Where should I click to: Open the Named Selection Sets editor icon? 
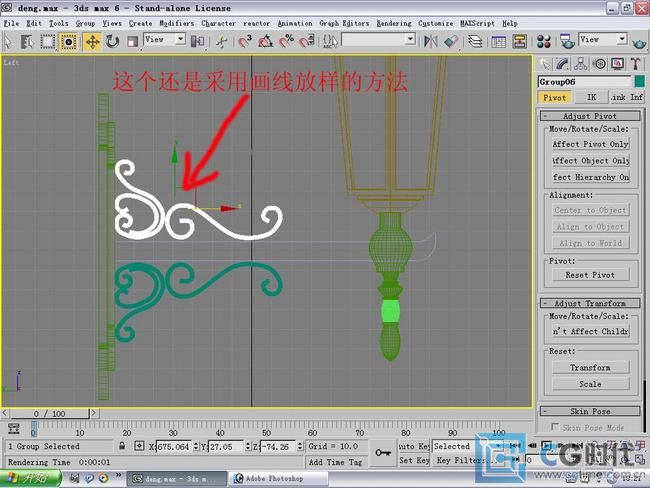tap(330, 41)
